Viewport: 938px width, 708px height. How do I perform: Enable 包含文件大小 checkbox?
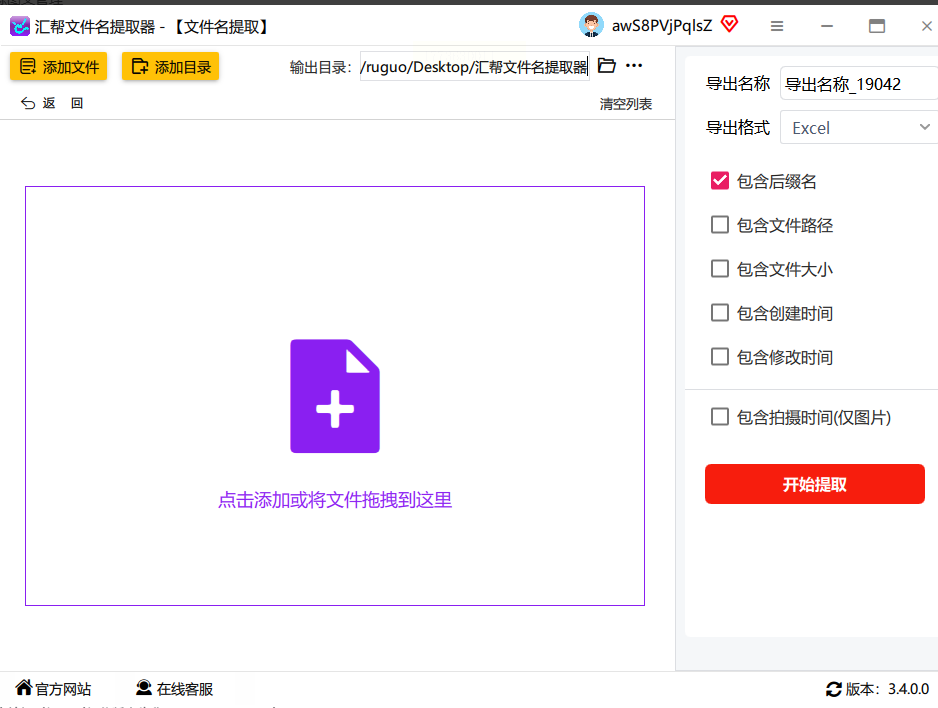719,269
